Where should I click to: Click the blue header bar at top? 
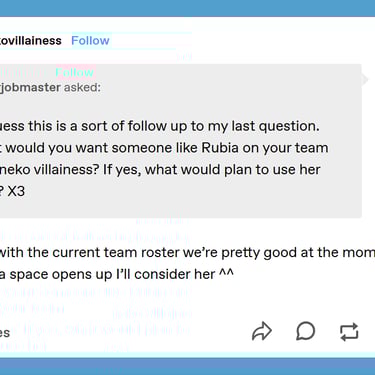[x=187, y=8]
